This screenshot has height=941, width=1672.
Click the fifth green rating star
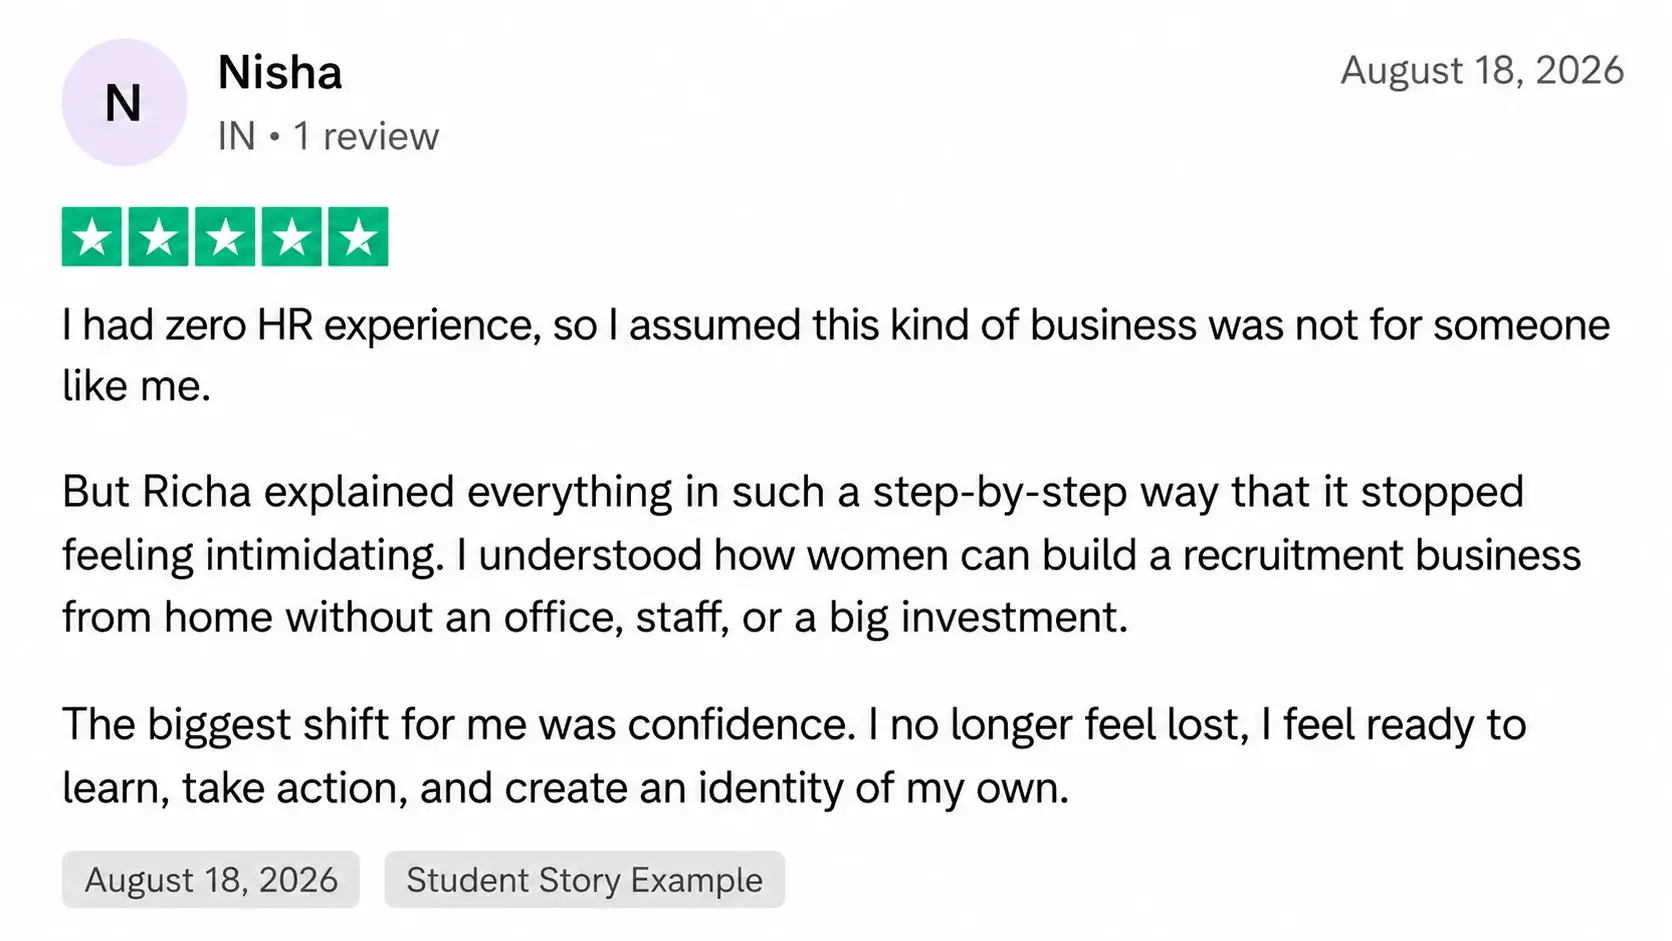click(358, 237)
